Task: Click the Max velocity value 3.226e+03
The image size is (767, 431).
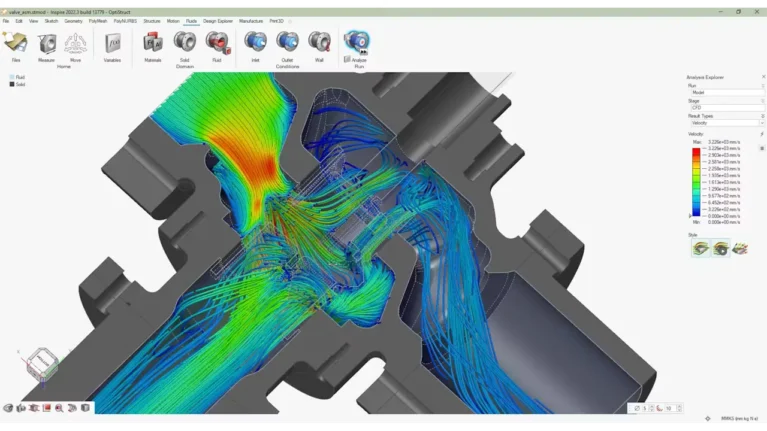Action: tap(724, 142)
